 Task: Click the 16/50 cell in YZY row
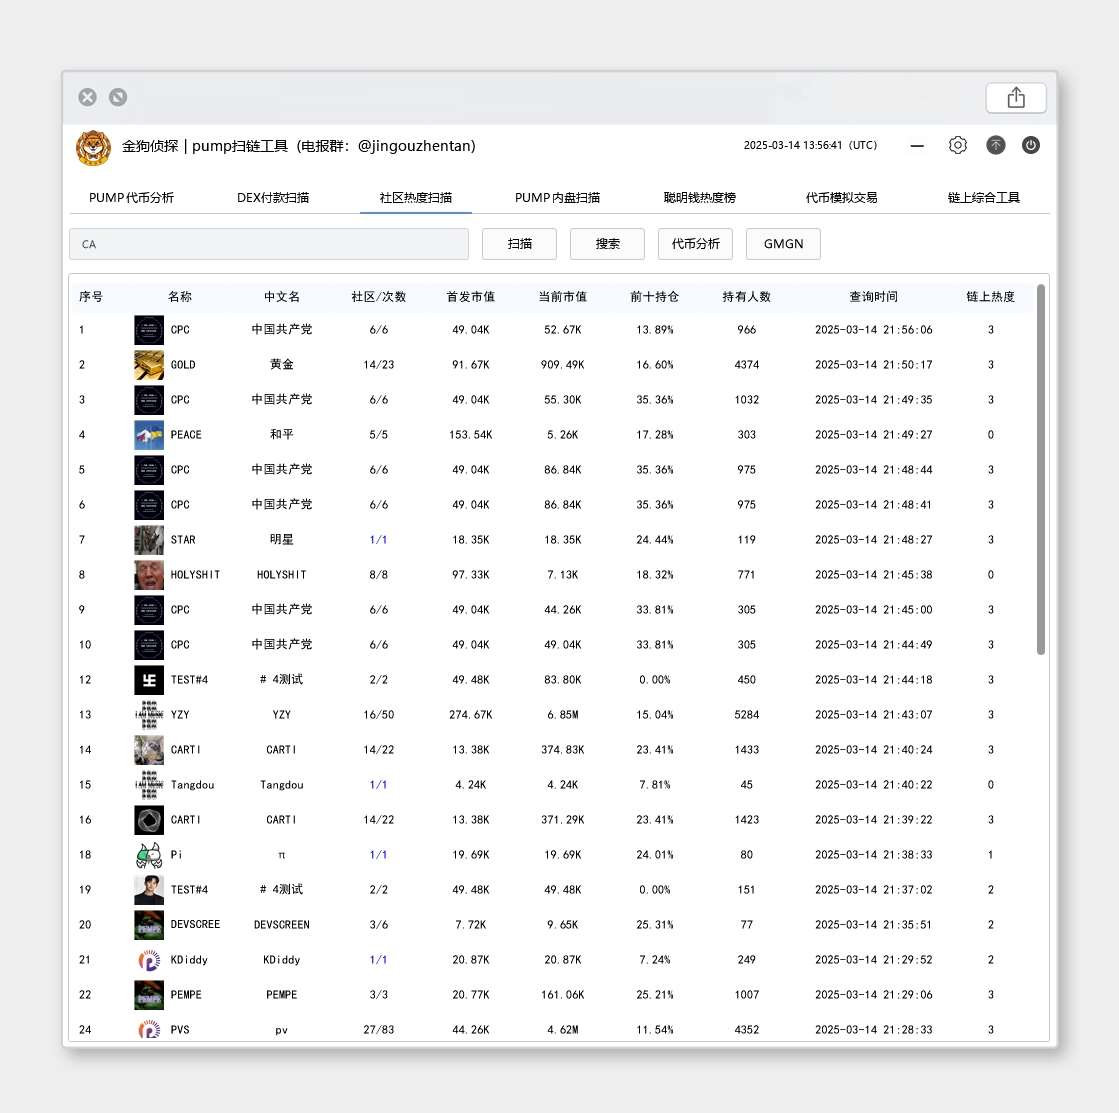click(x=378, y=715)
